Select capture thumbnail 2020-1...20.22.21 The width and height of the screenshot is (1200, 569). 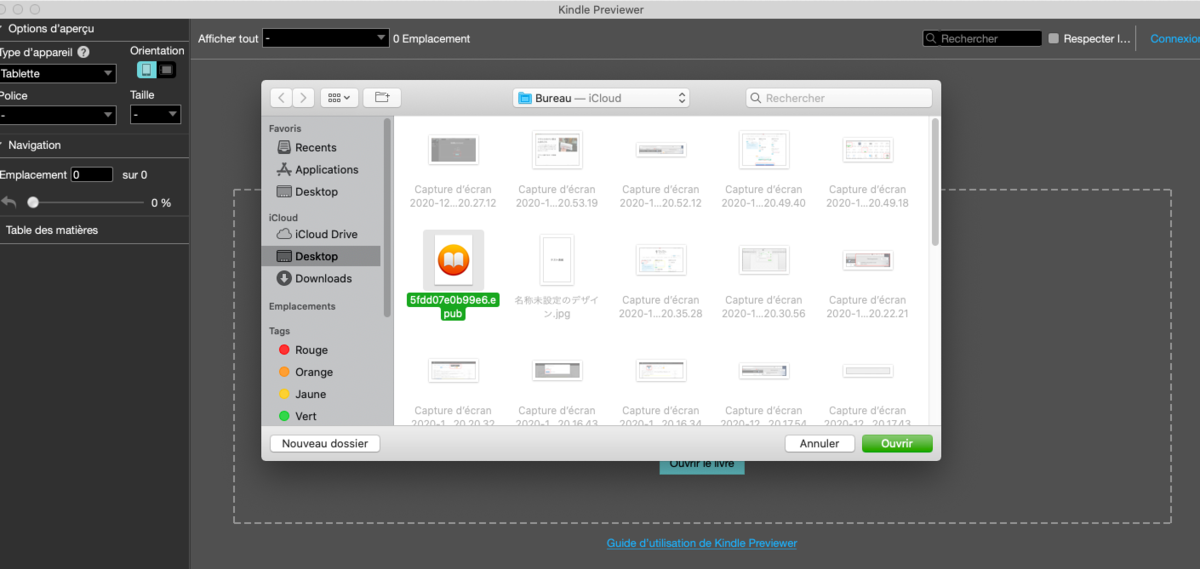click(868, 260)
